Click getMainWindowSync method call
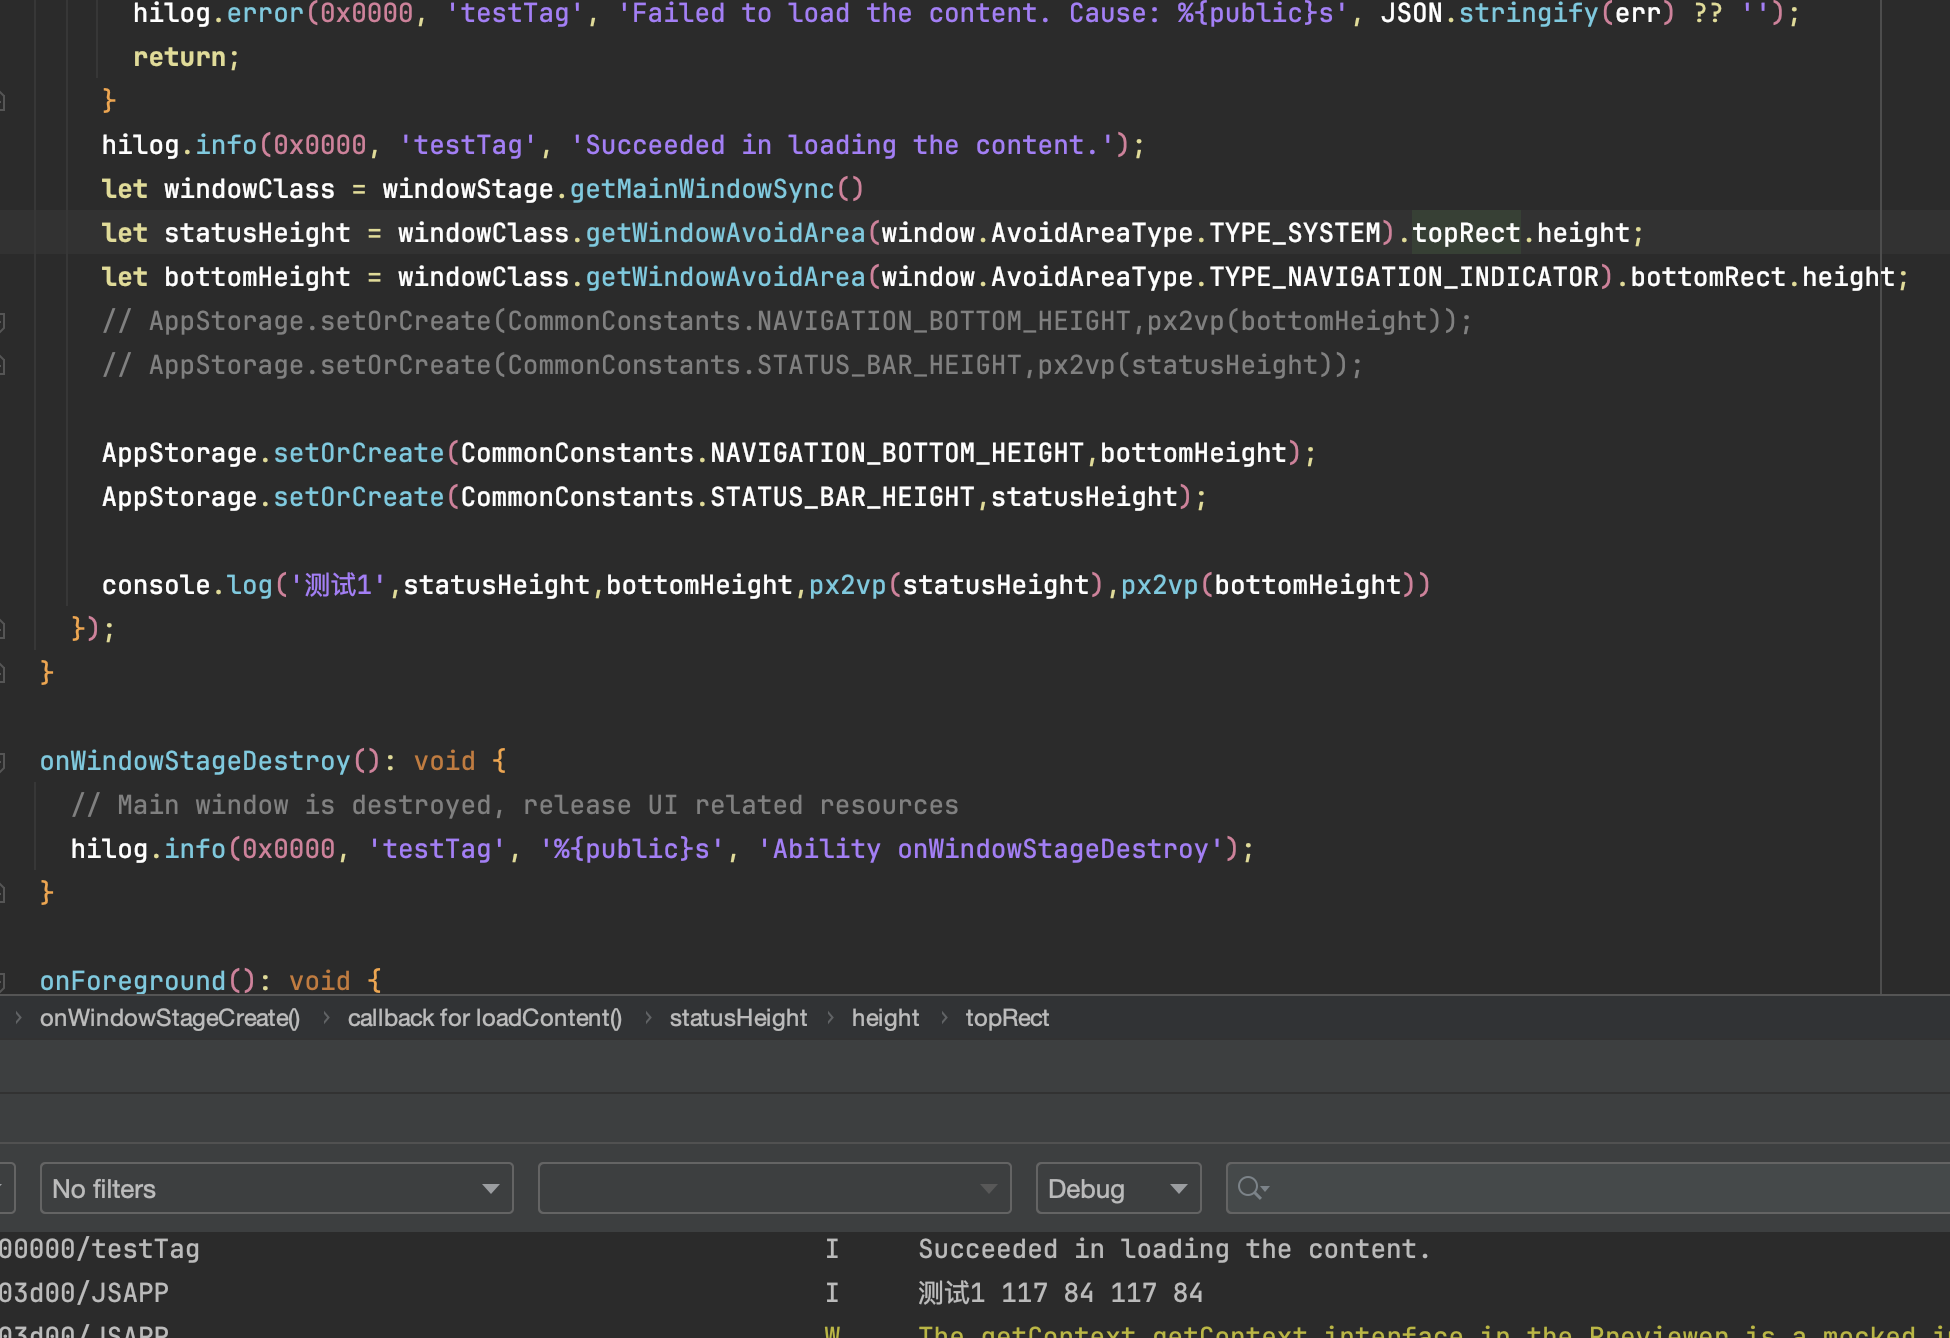The width and height of the screenshot is (1950, 1338). pos(702,189)
